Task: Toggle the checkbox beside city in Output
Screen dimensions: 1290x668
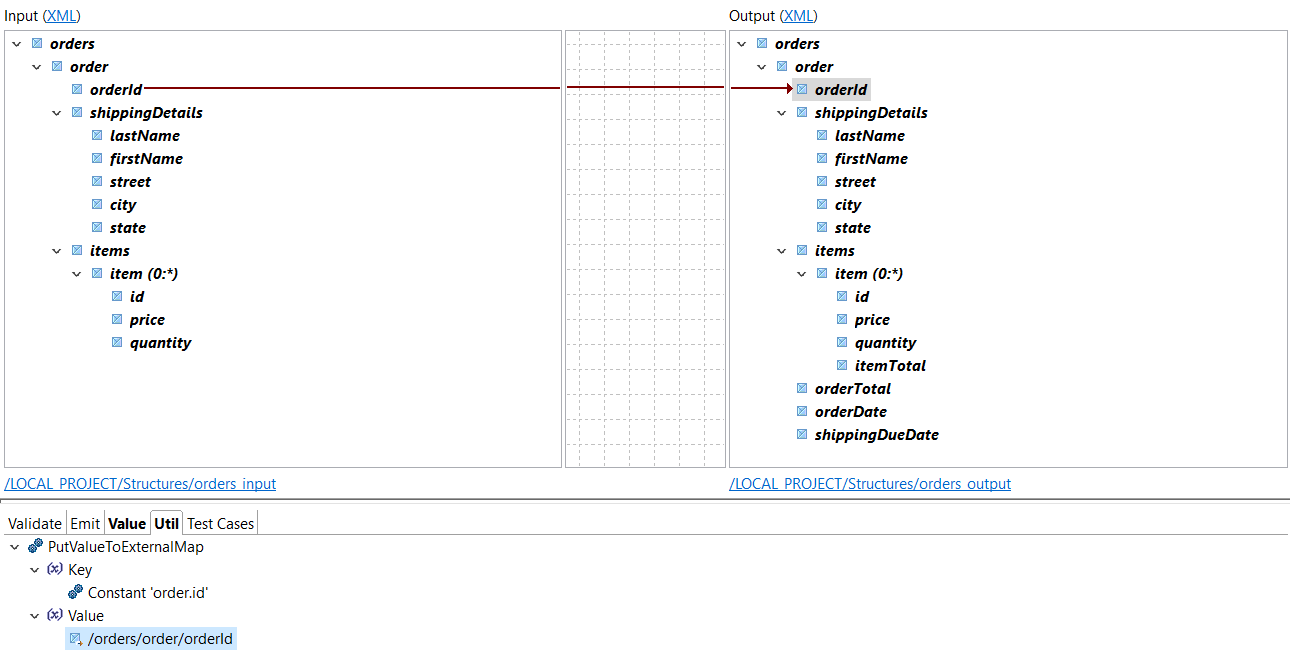Action: tap(822, 204)
